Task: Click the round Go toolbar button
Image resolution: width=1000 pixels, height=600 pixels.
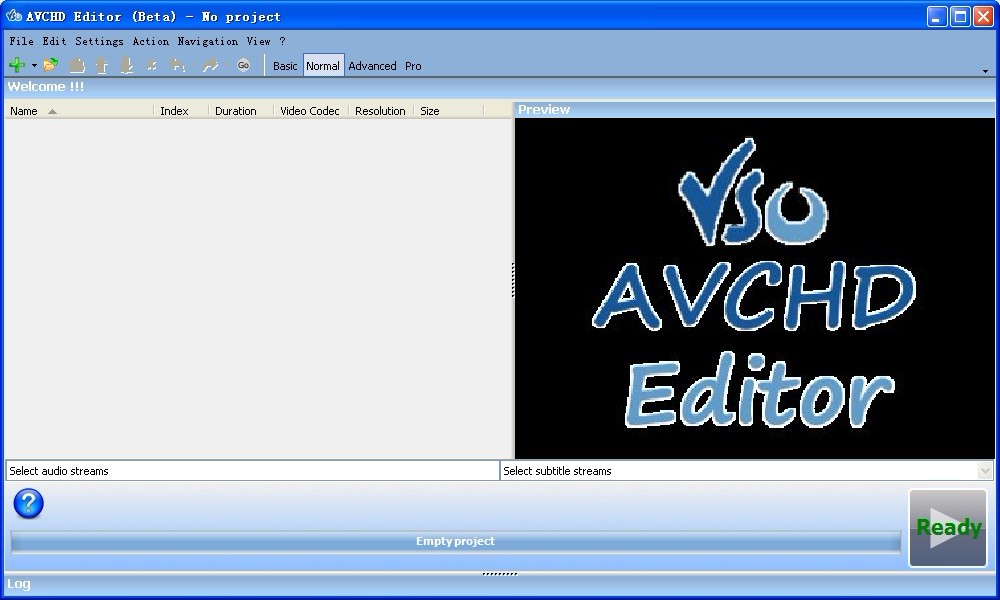Action: click(243, 65)
